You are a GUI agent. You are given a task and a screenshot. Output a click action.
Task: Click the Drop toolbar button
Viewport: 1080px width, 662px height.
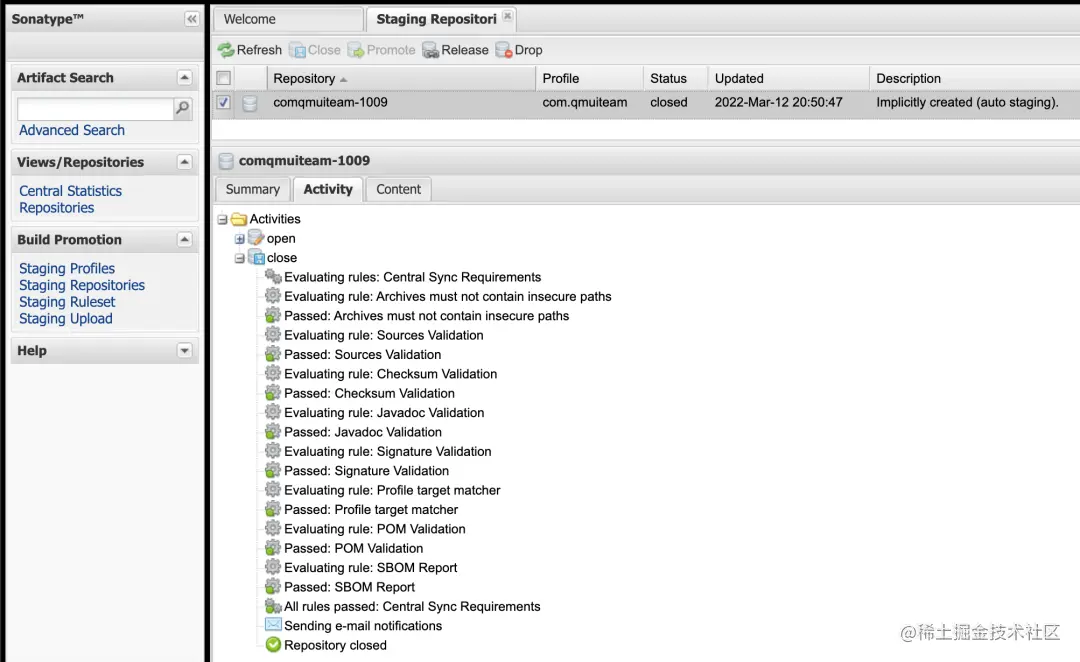tap(519, 50)
